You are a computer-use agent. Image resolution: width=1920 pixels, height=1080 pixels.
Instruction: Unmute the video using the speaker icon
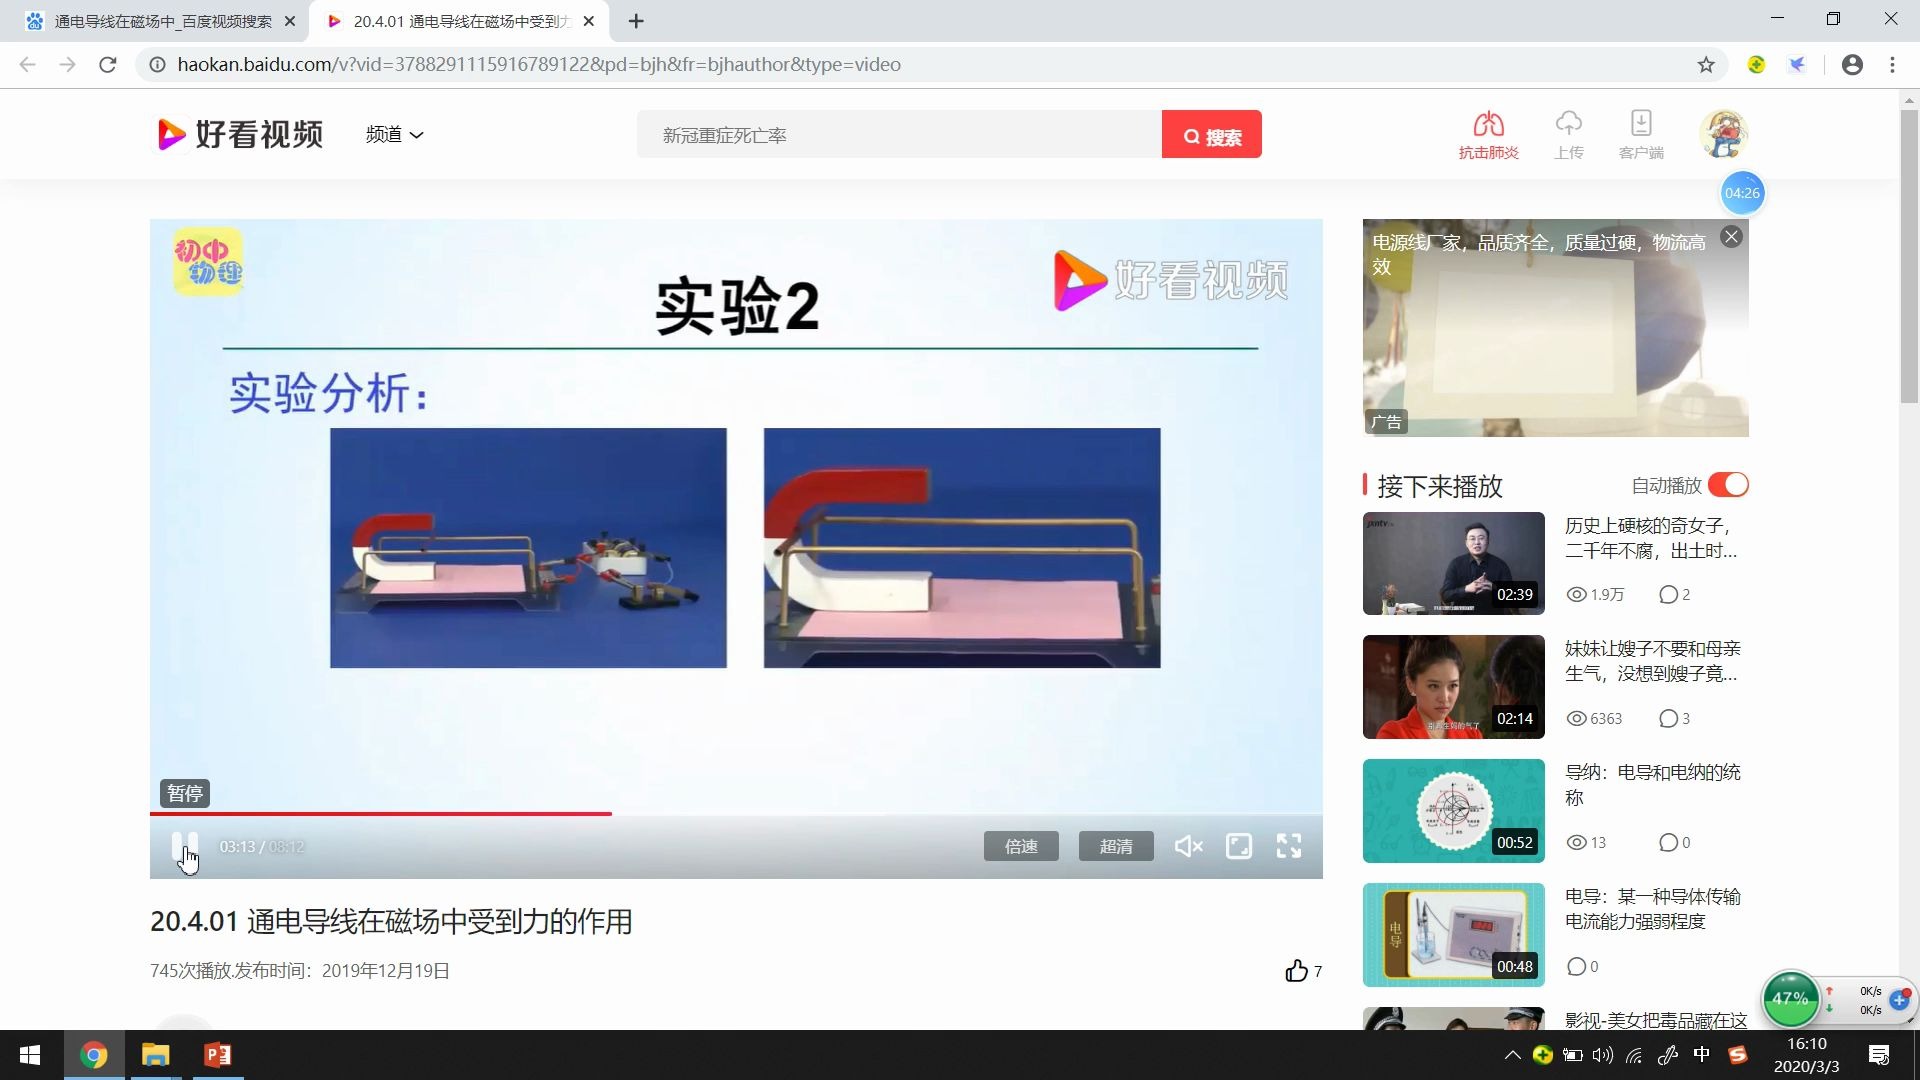pos(1188,847)
